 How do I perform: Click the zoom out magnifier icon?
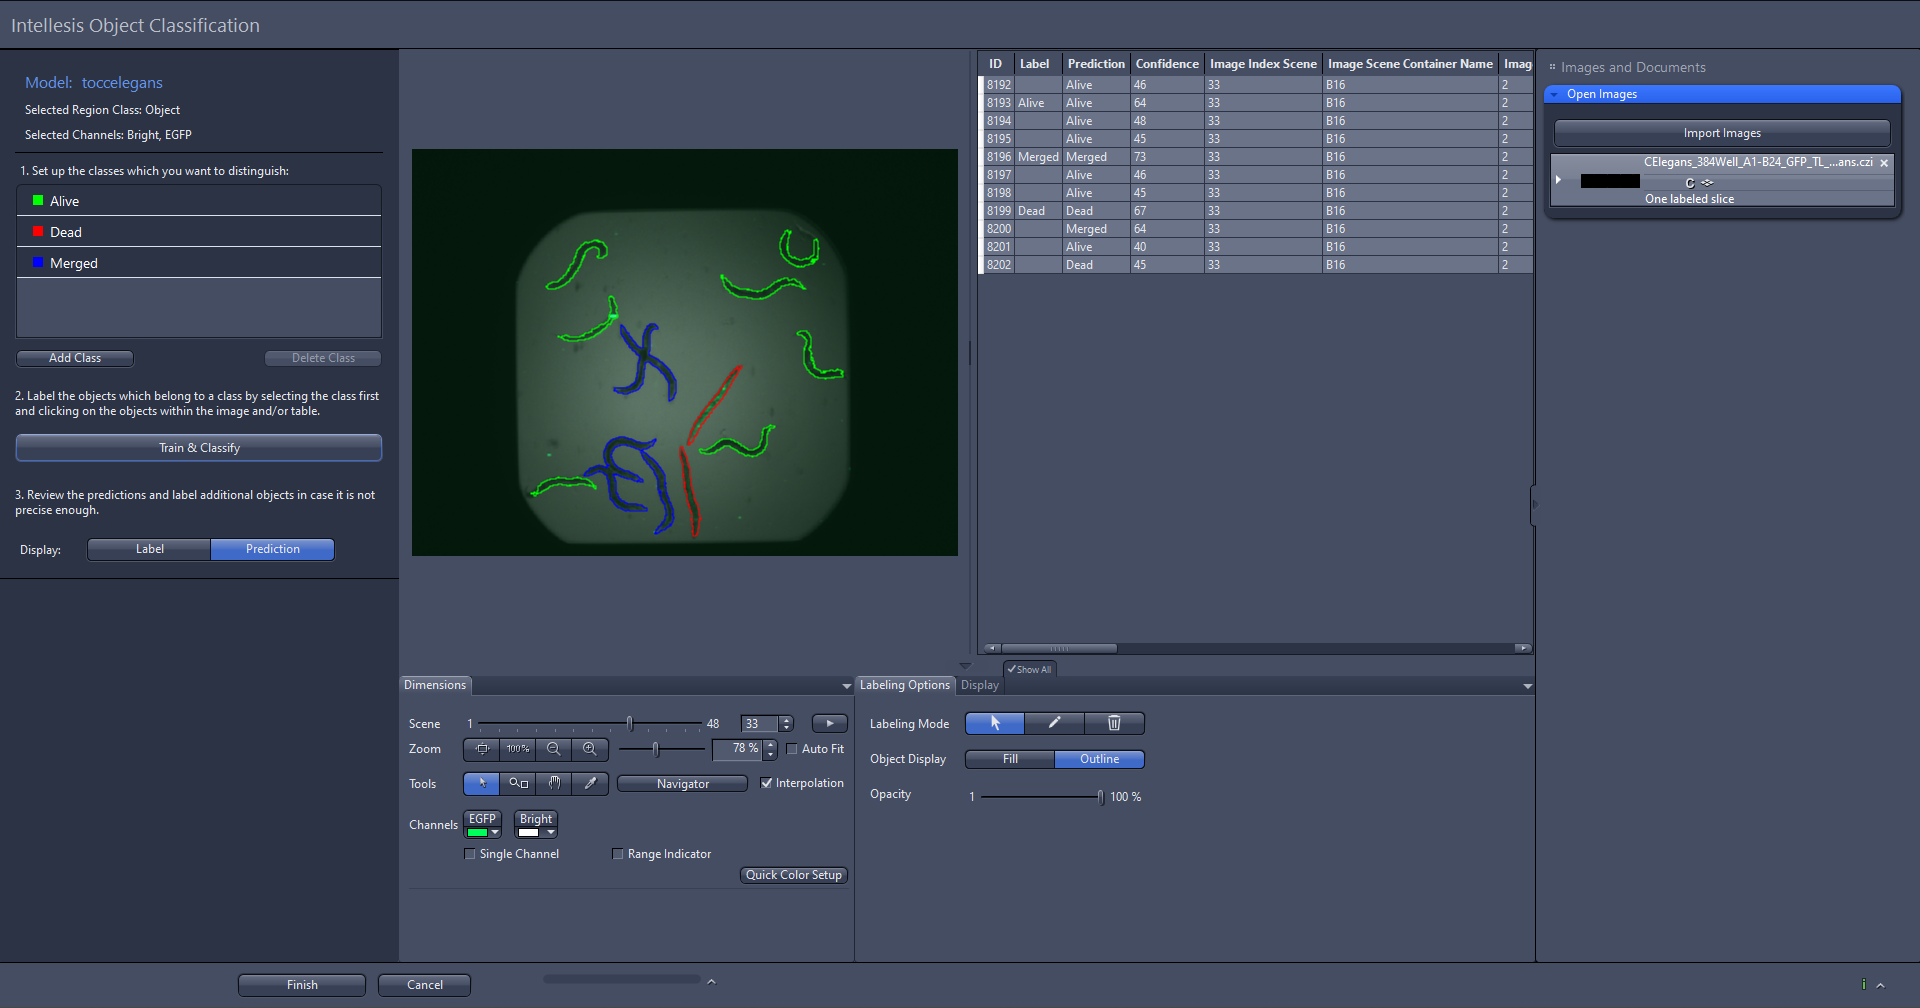553,749
